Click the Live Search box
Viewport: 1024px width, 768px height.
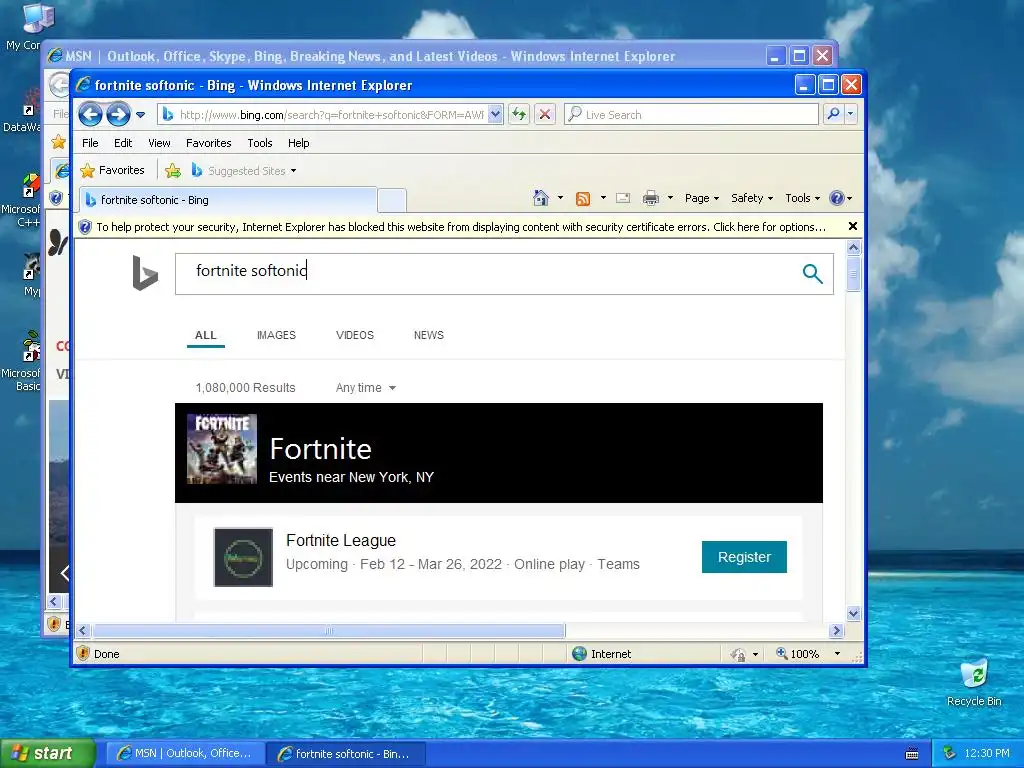[x=691, y=115]
